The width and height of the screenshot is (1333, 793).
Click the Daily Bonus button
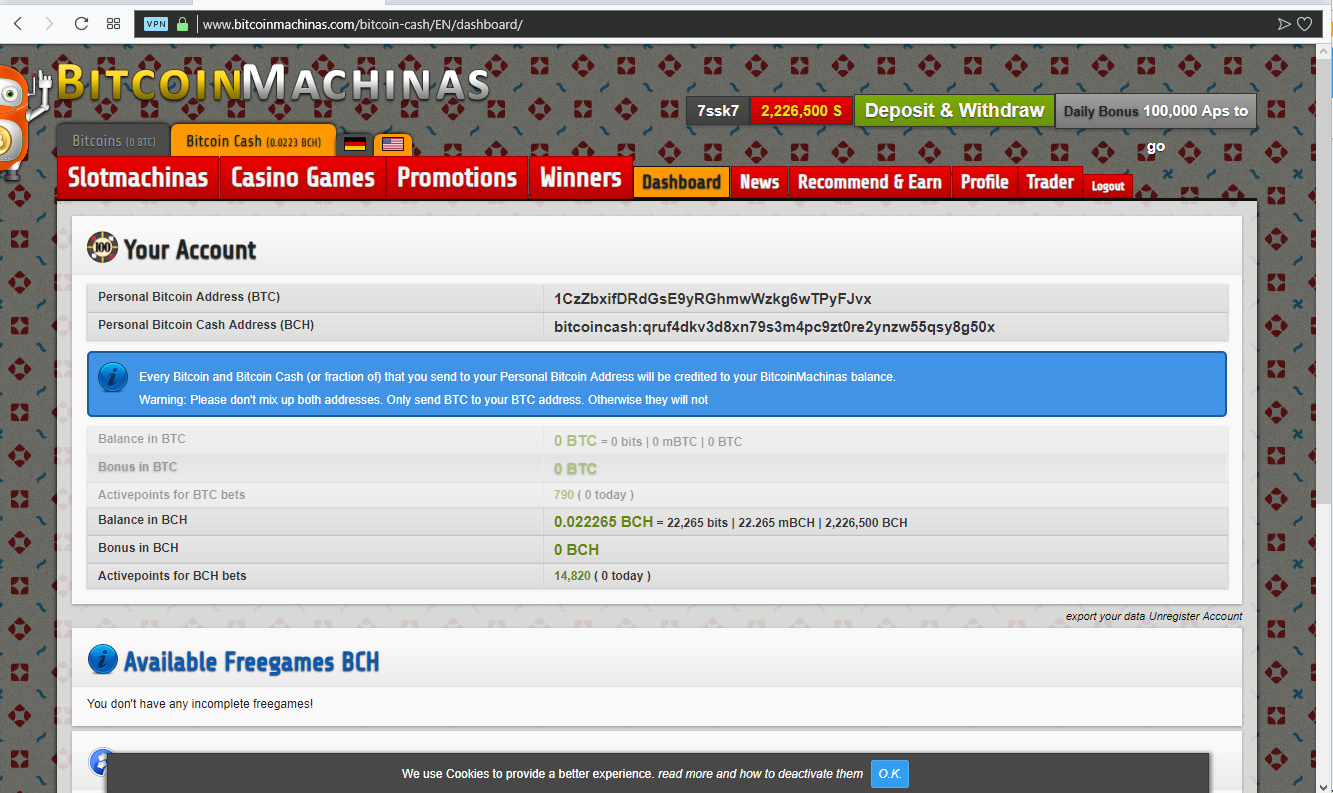click(1156, 111)
